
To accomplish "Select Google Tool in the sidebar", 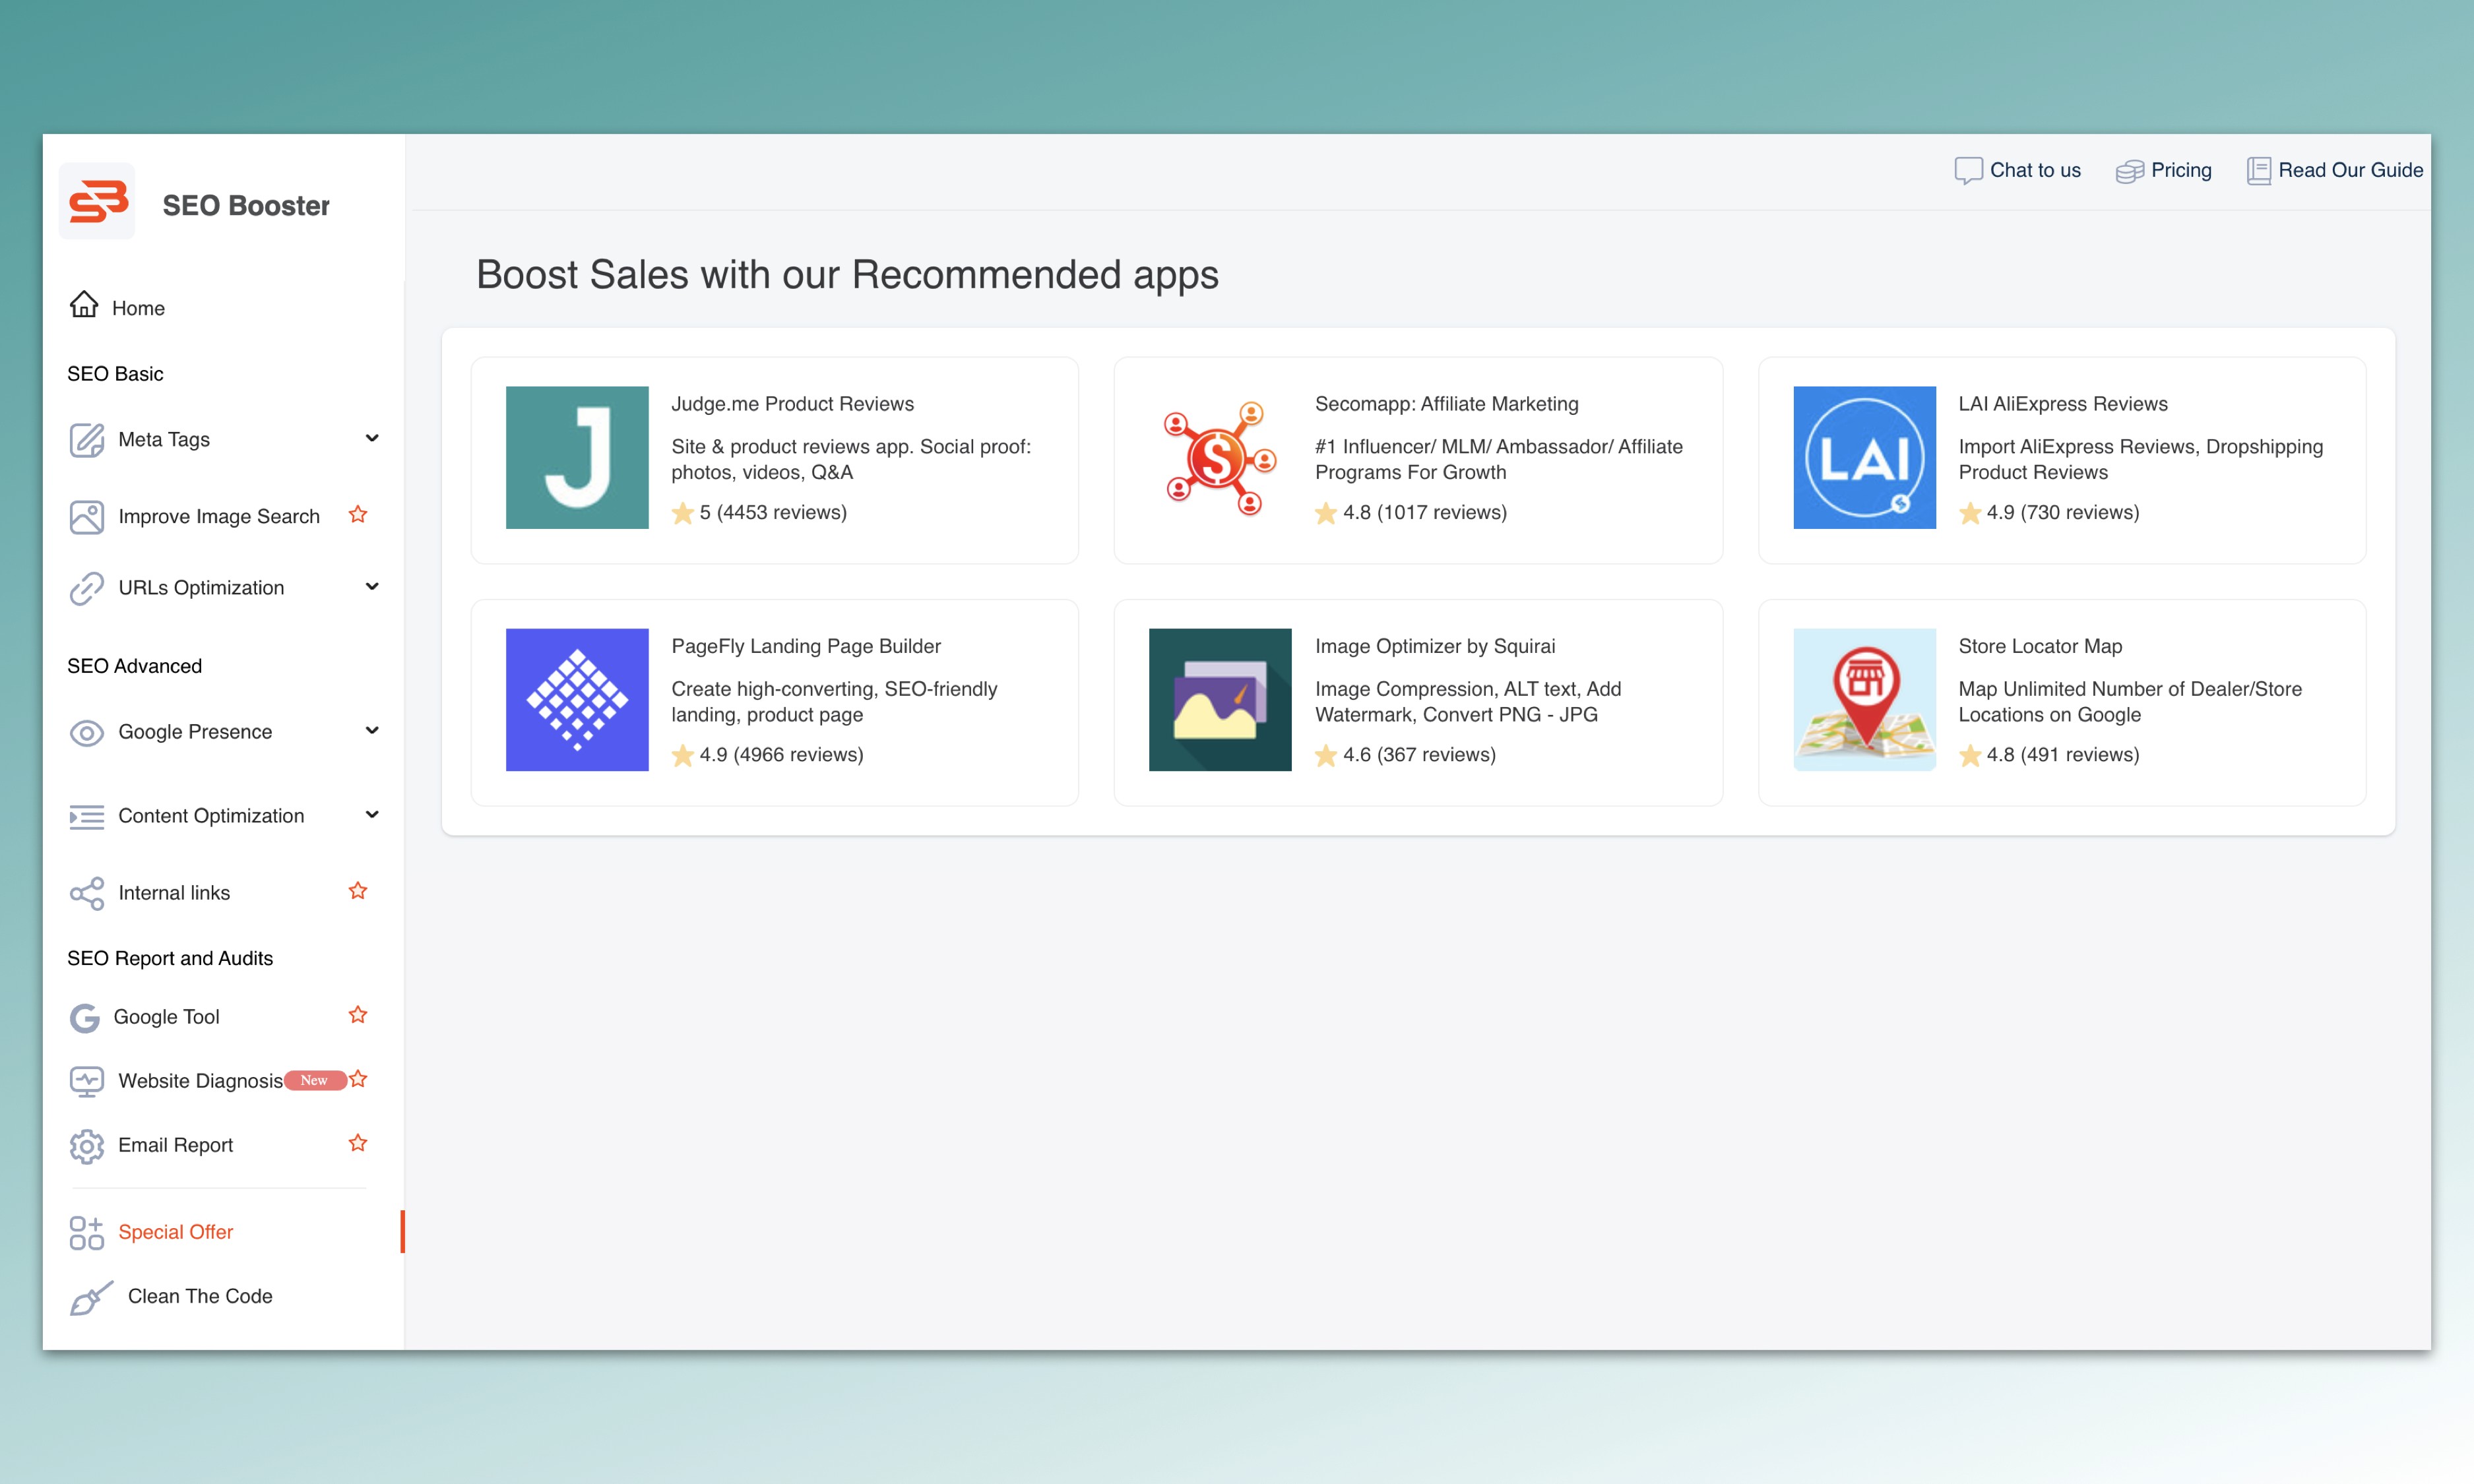I will tap(166, 1017).
